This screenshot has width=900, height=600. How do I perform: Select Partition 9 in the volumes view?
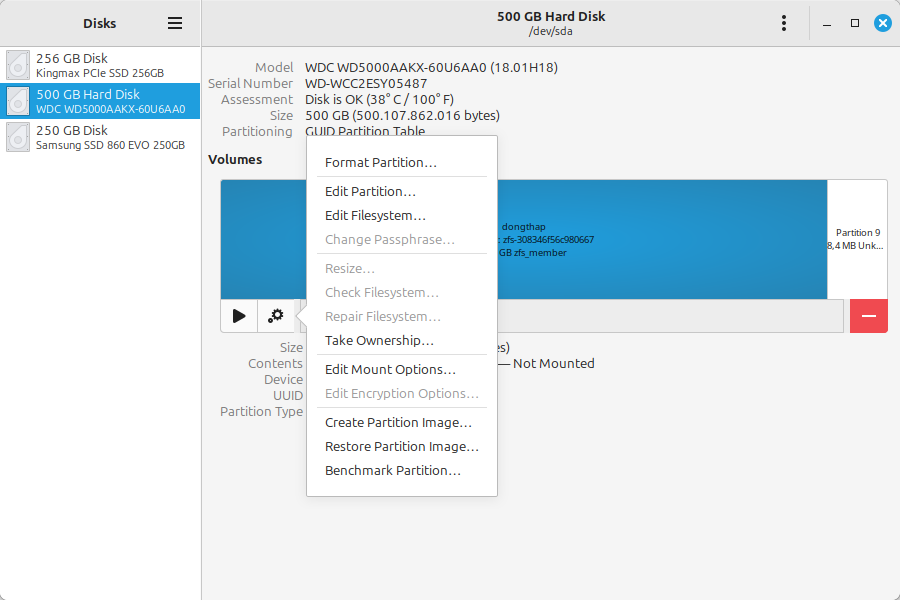[x=857, y=239]
